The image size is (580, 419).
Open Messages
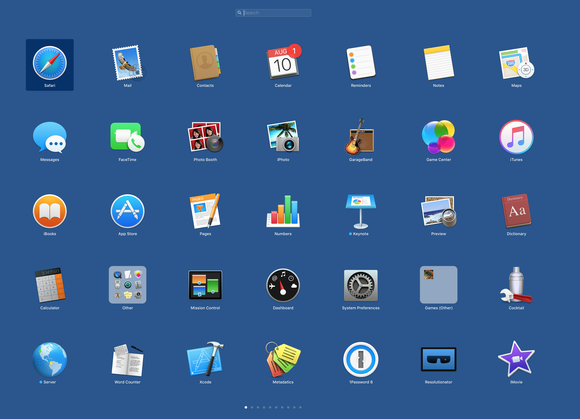pyautogui.click(x=50, y=137)
